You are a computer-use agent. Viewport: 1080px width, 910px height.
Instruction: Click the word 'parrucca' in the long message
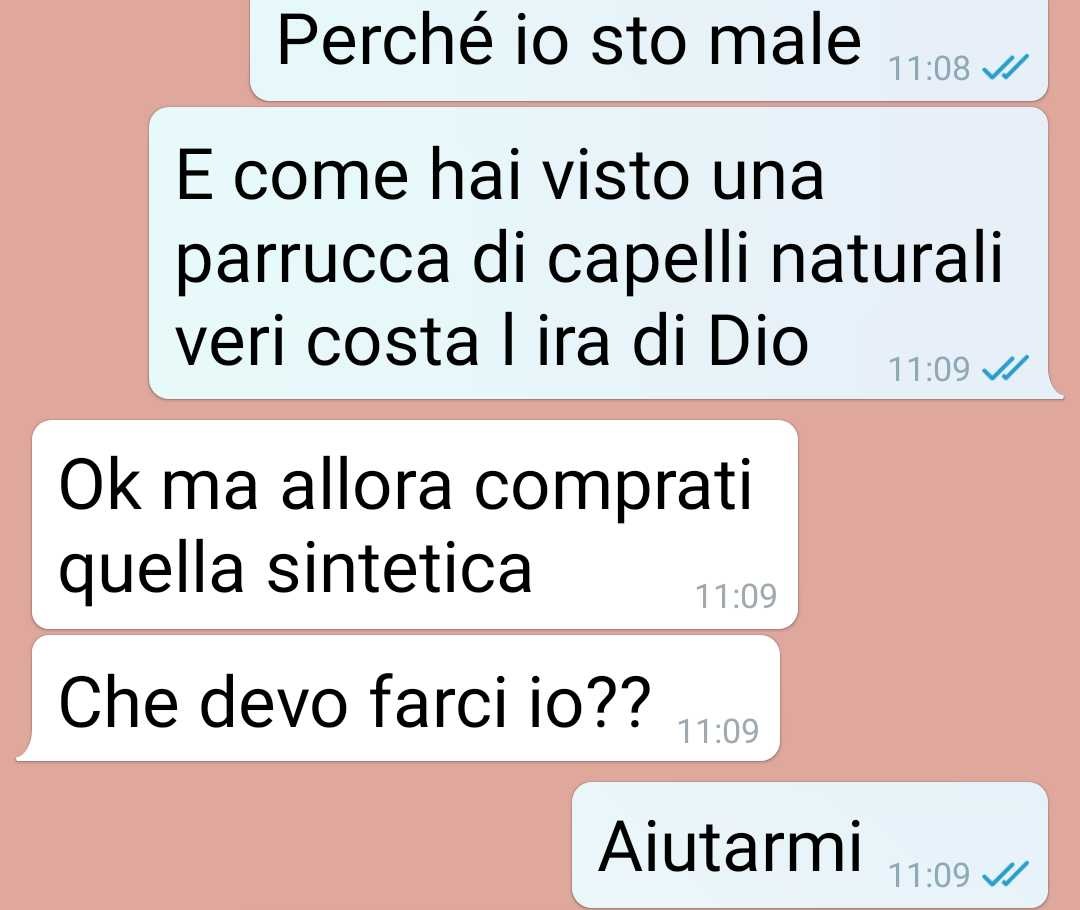tap(313, 260)
